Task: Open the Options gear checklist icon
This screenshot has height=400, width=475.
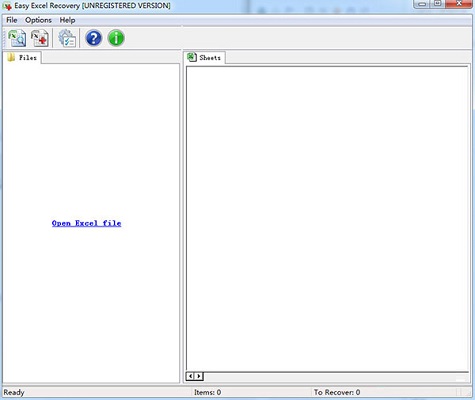Action: pos(67,38)
